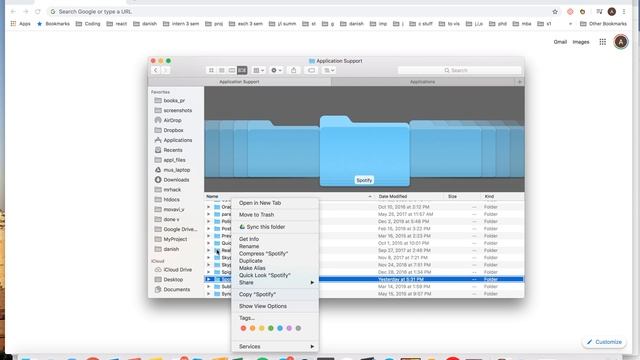Apply the red tag color
The image size is (640, 360).
(x=243, y=328)
